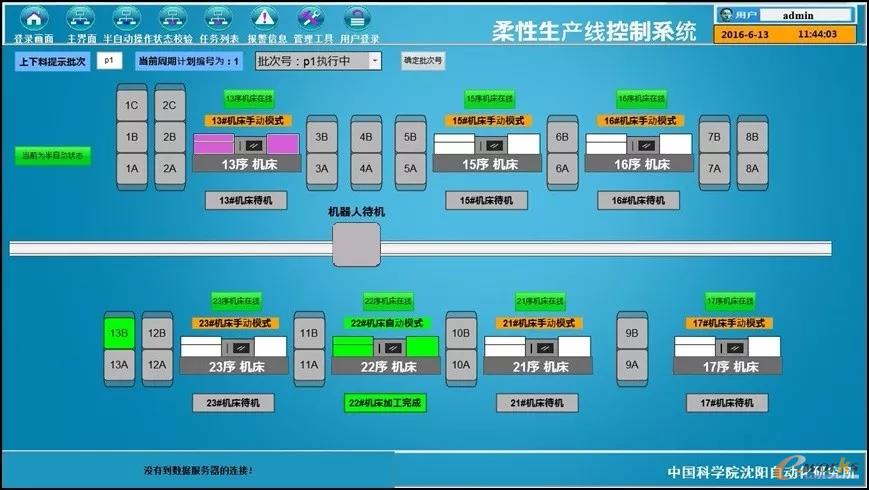The height and width of the screenshot is (490, 869).
Task: Select pallet slot 1C
Action: click(132, 105)
